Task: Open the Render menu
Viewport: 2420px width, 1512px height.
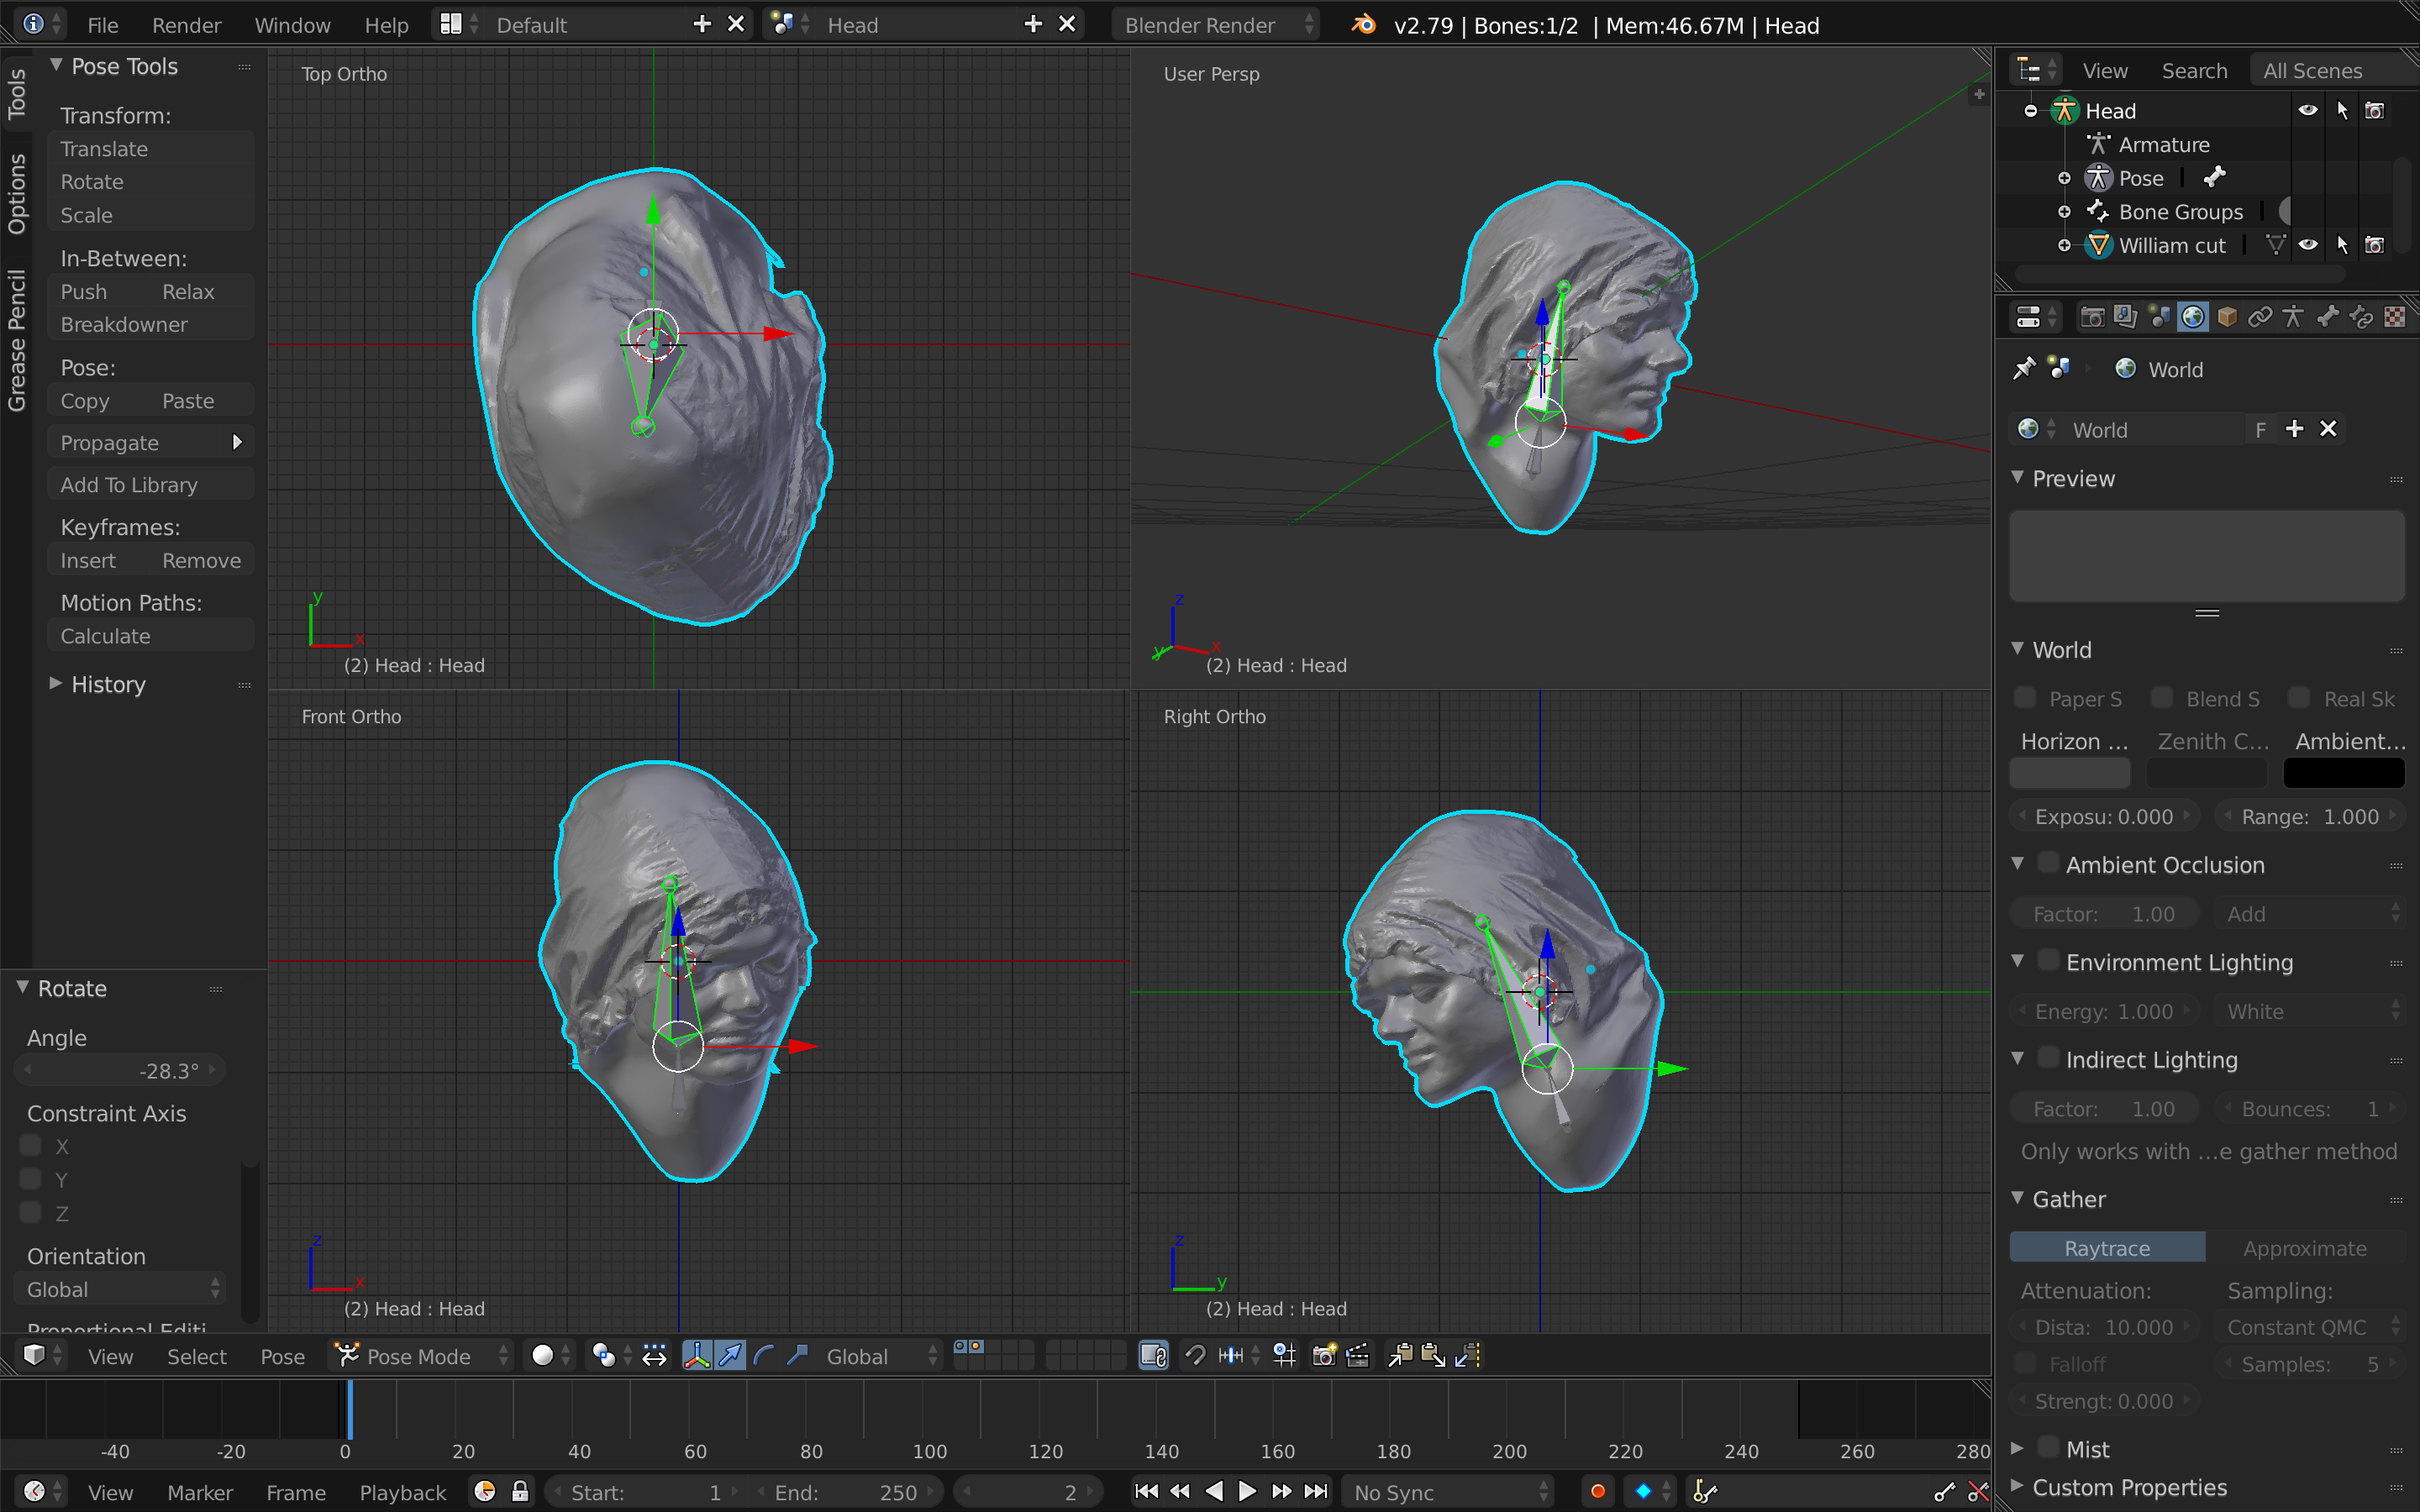Action: [186, 25]
